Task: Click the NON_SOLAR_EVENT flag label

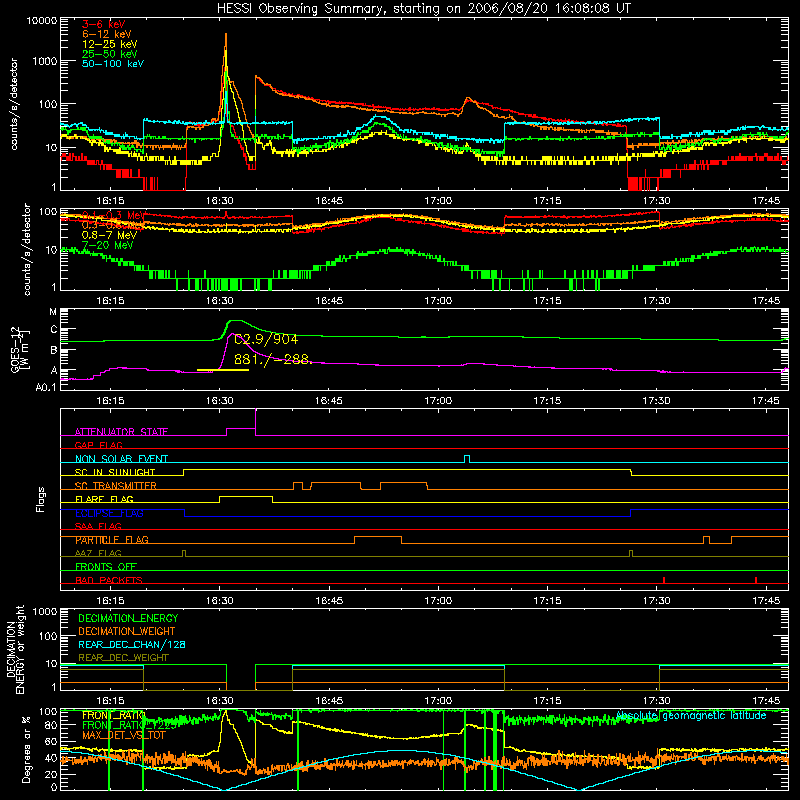Action: [x=121, y=459]
